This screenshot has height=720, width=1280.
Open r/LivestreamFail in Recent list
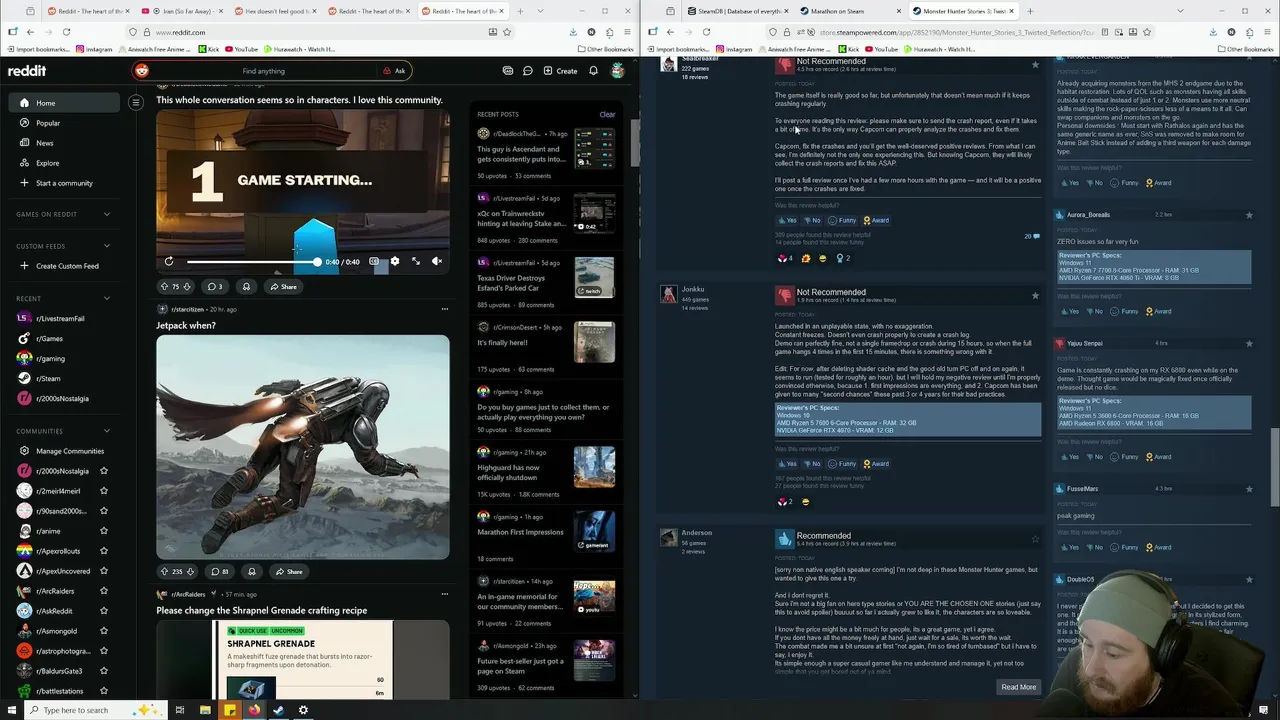[60, 319]
